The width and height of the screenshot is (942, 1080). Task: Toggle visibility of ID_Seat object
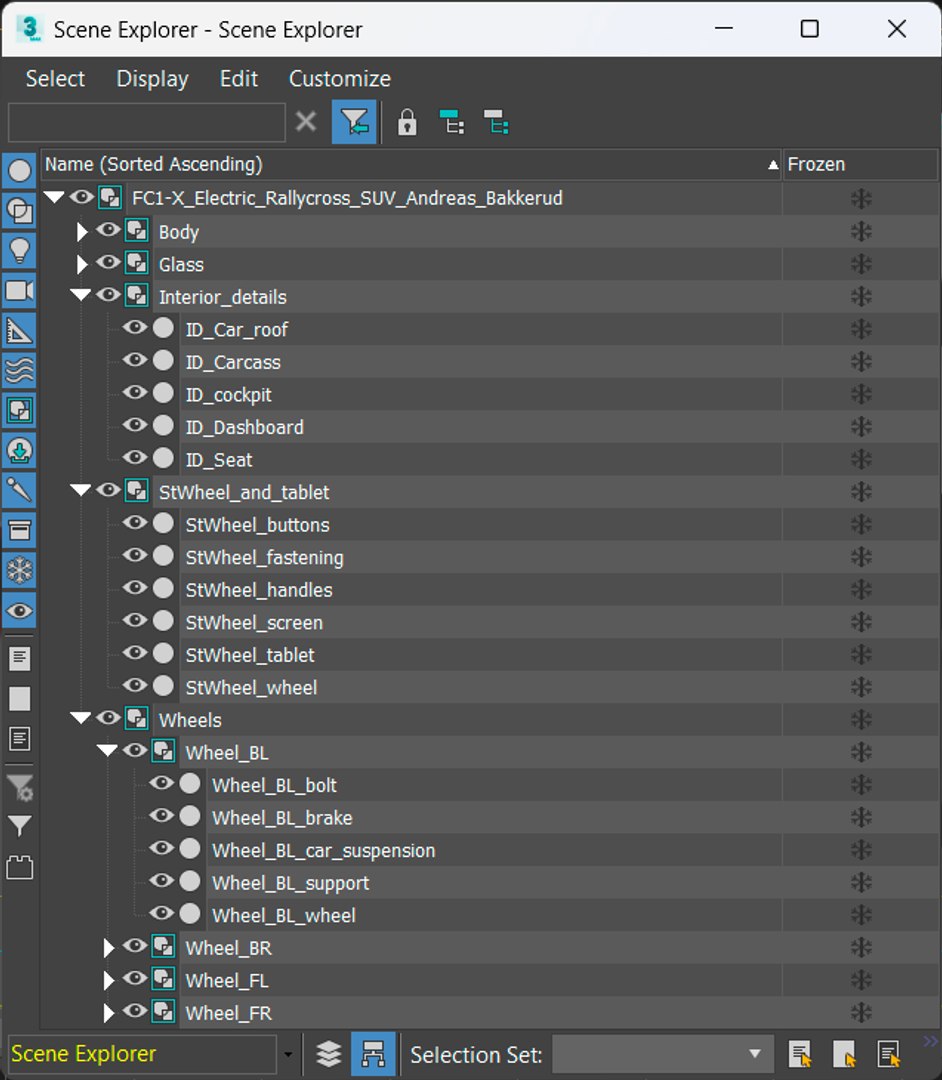click(135, 457)
